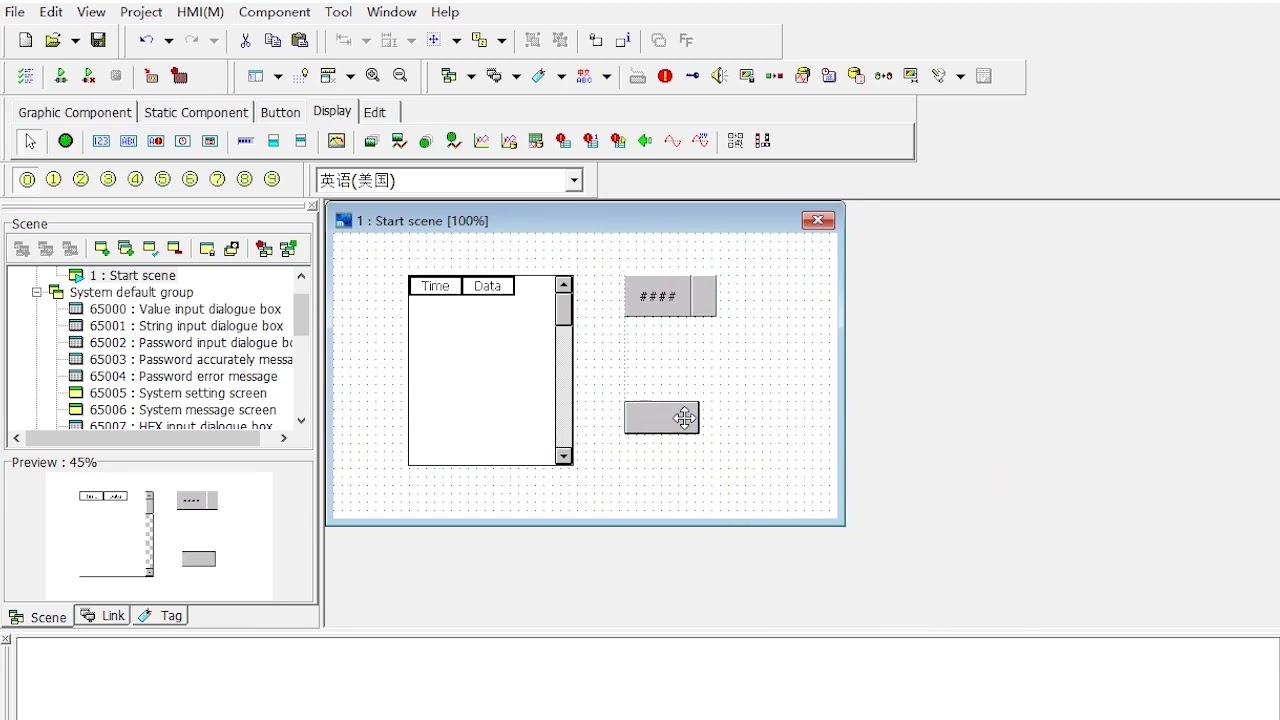Switch to Static Component tab
Image resolution: width=1280 pixels, height=720 pixels.
(x=196, y=112)
